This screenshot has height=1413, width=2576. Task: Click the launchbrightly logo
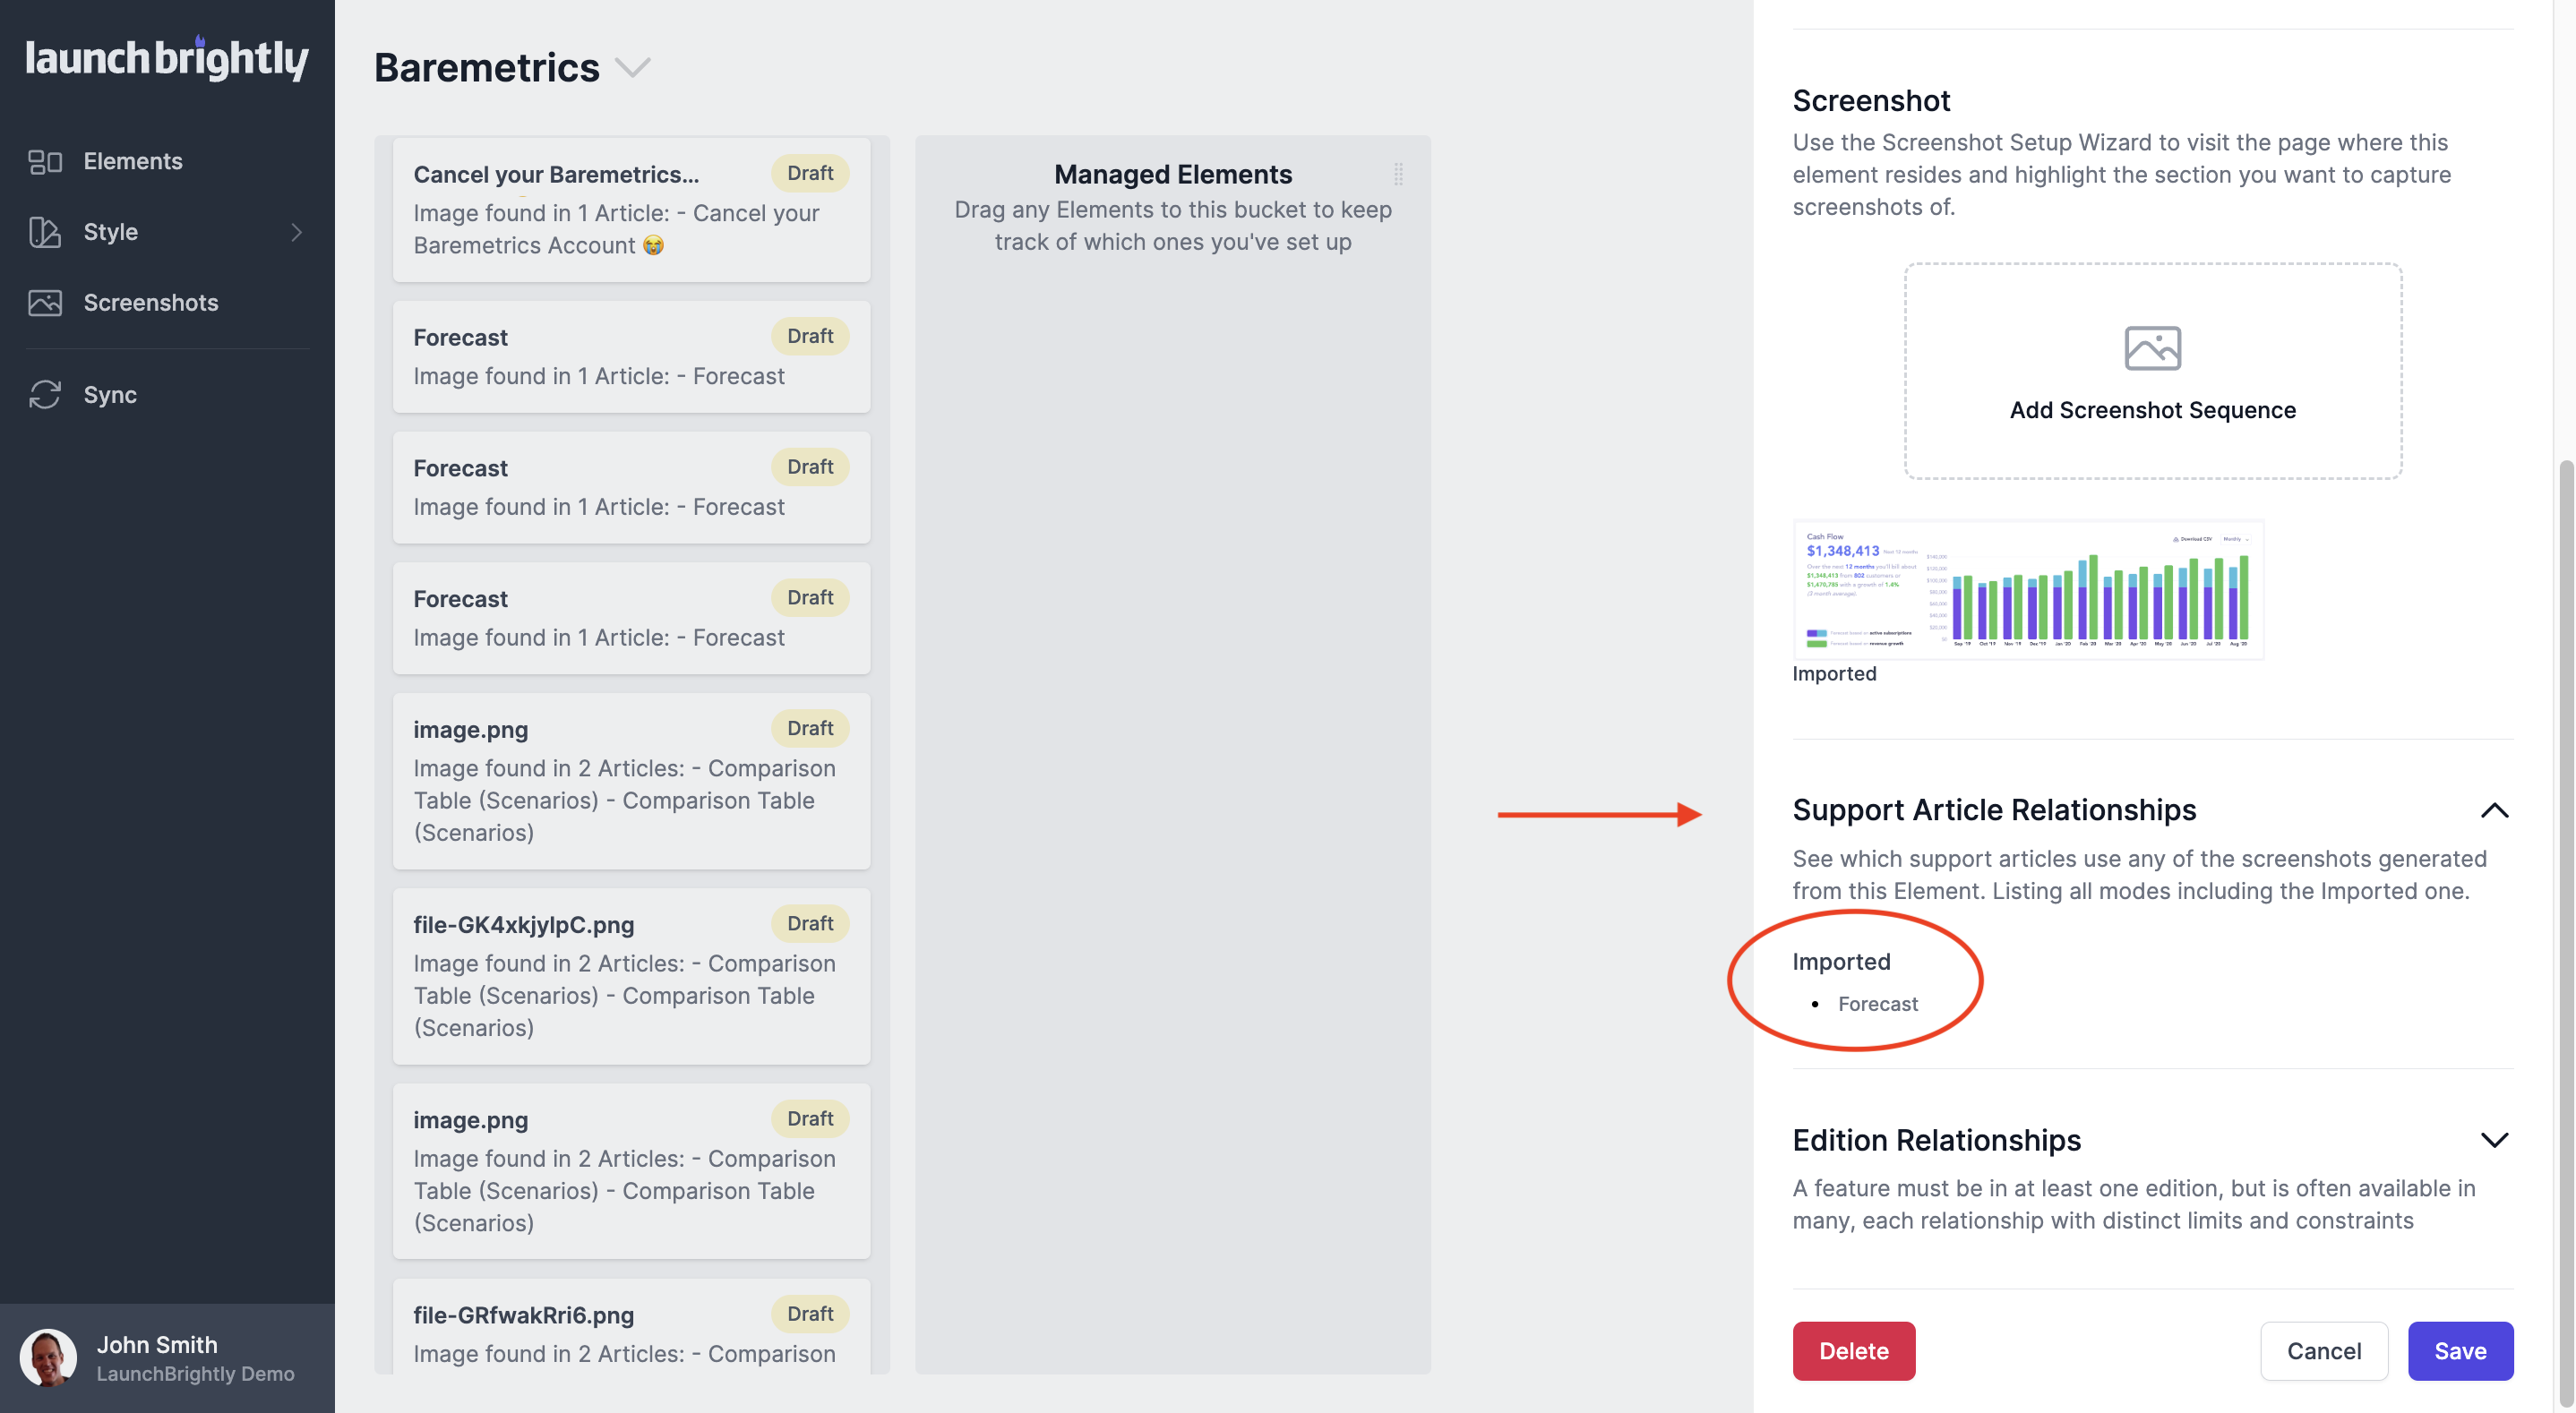tap(167, 58)
